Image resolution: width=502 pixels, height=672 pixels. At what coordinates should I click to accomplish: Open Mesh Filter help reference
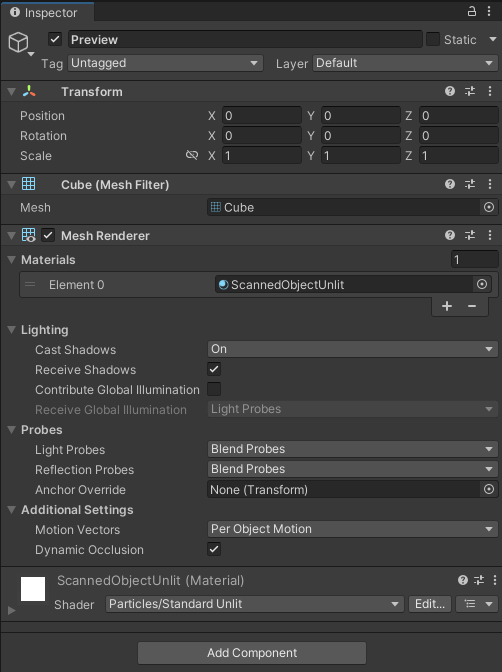point(450,184)
